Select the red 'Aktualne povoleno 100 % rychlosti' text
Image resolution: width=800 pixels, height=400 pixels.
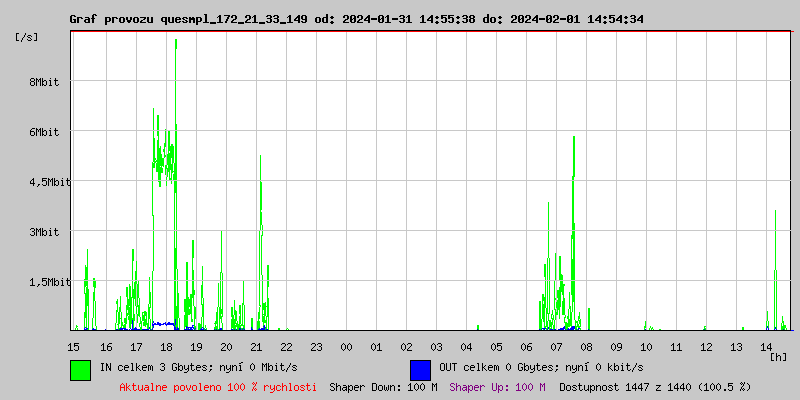coord(217,386)
